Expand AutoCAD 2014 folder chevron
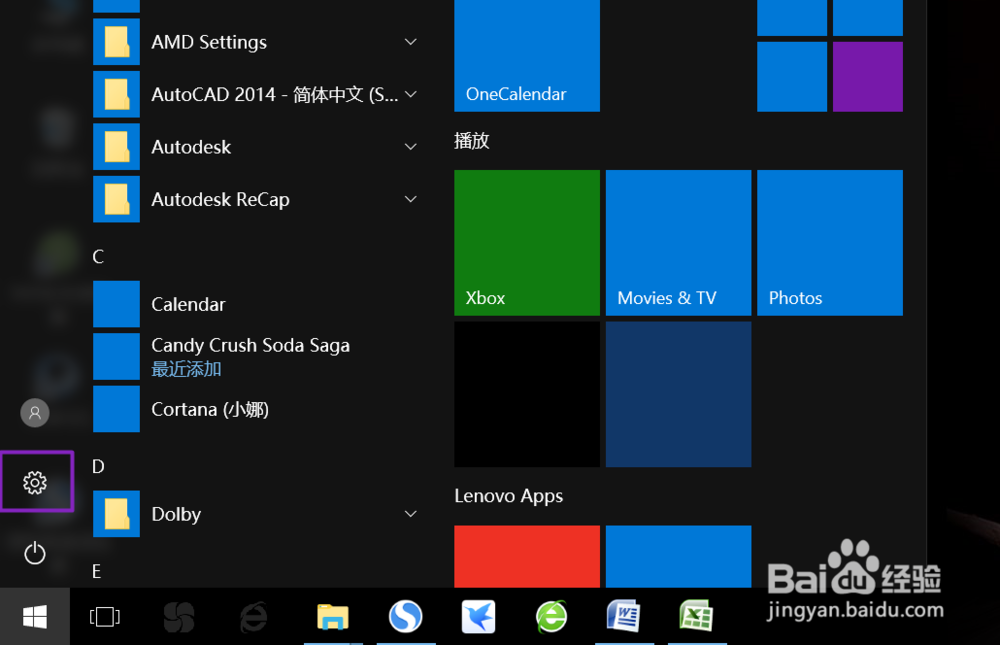Image resolution: width=1000 pixels, height=645 pixels. click(x=411, y=94)
